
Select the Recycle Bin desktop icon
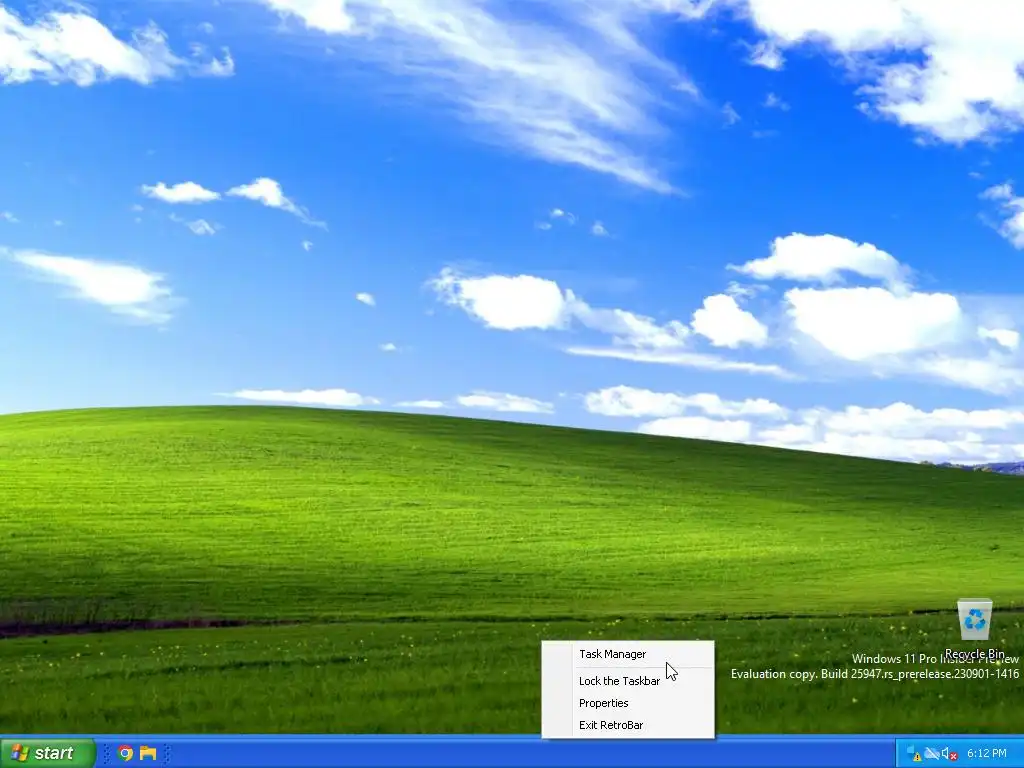[x=974, y=628]
